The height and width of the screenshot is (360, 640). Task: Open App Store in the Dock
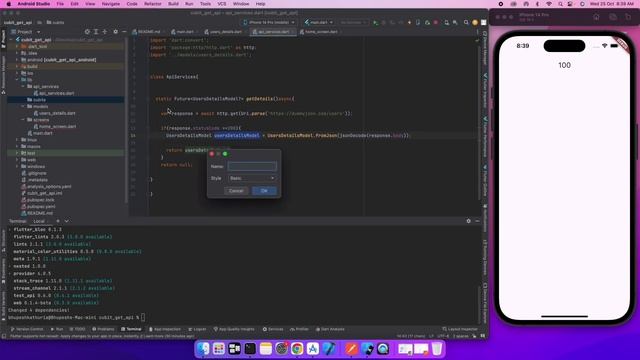(313, 349)
